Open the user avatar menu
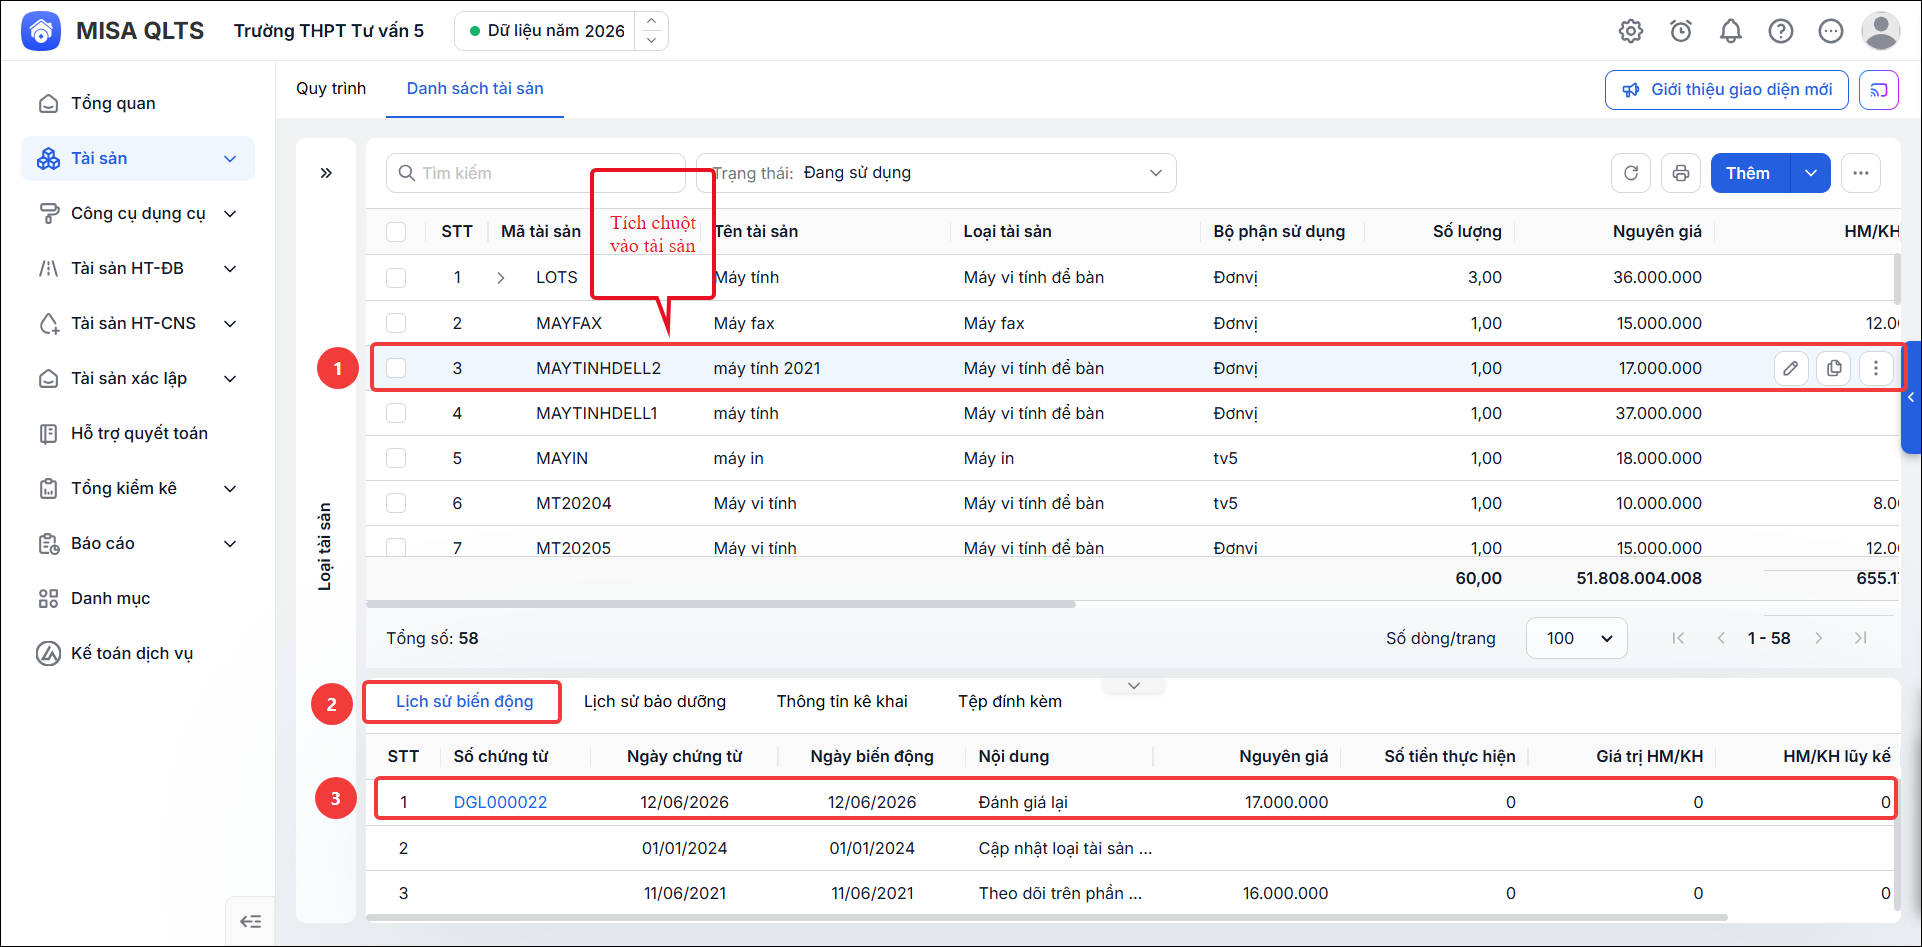 click(x=1881, y=31)
